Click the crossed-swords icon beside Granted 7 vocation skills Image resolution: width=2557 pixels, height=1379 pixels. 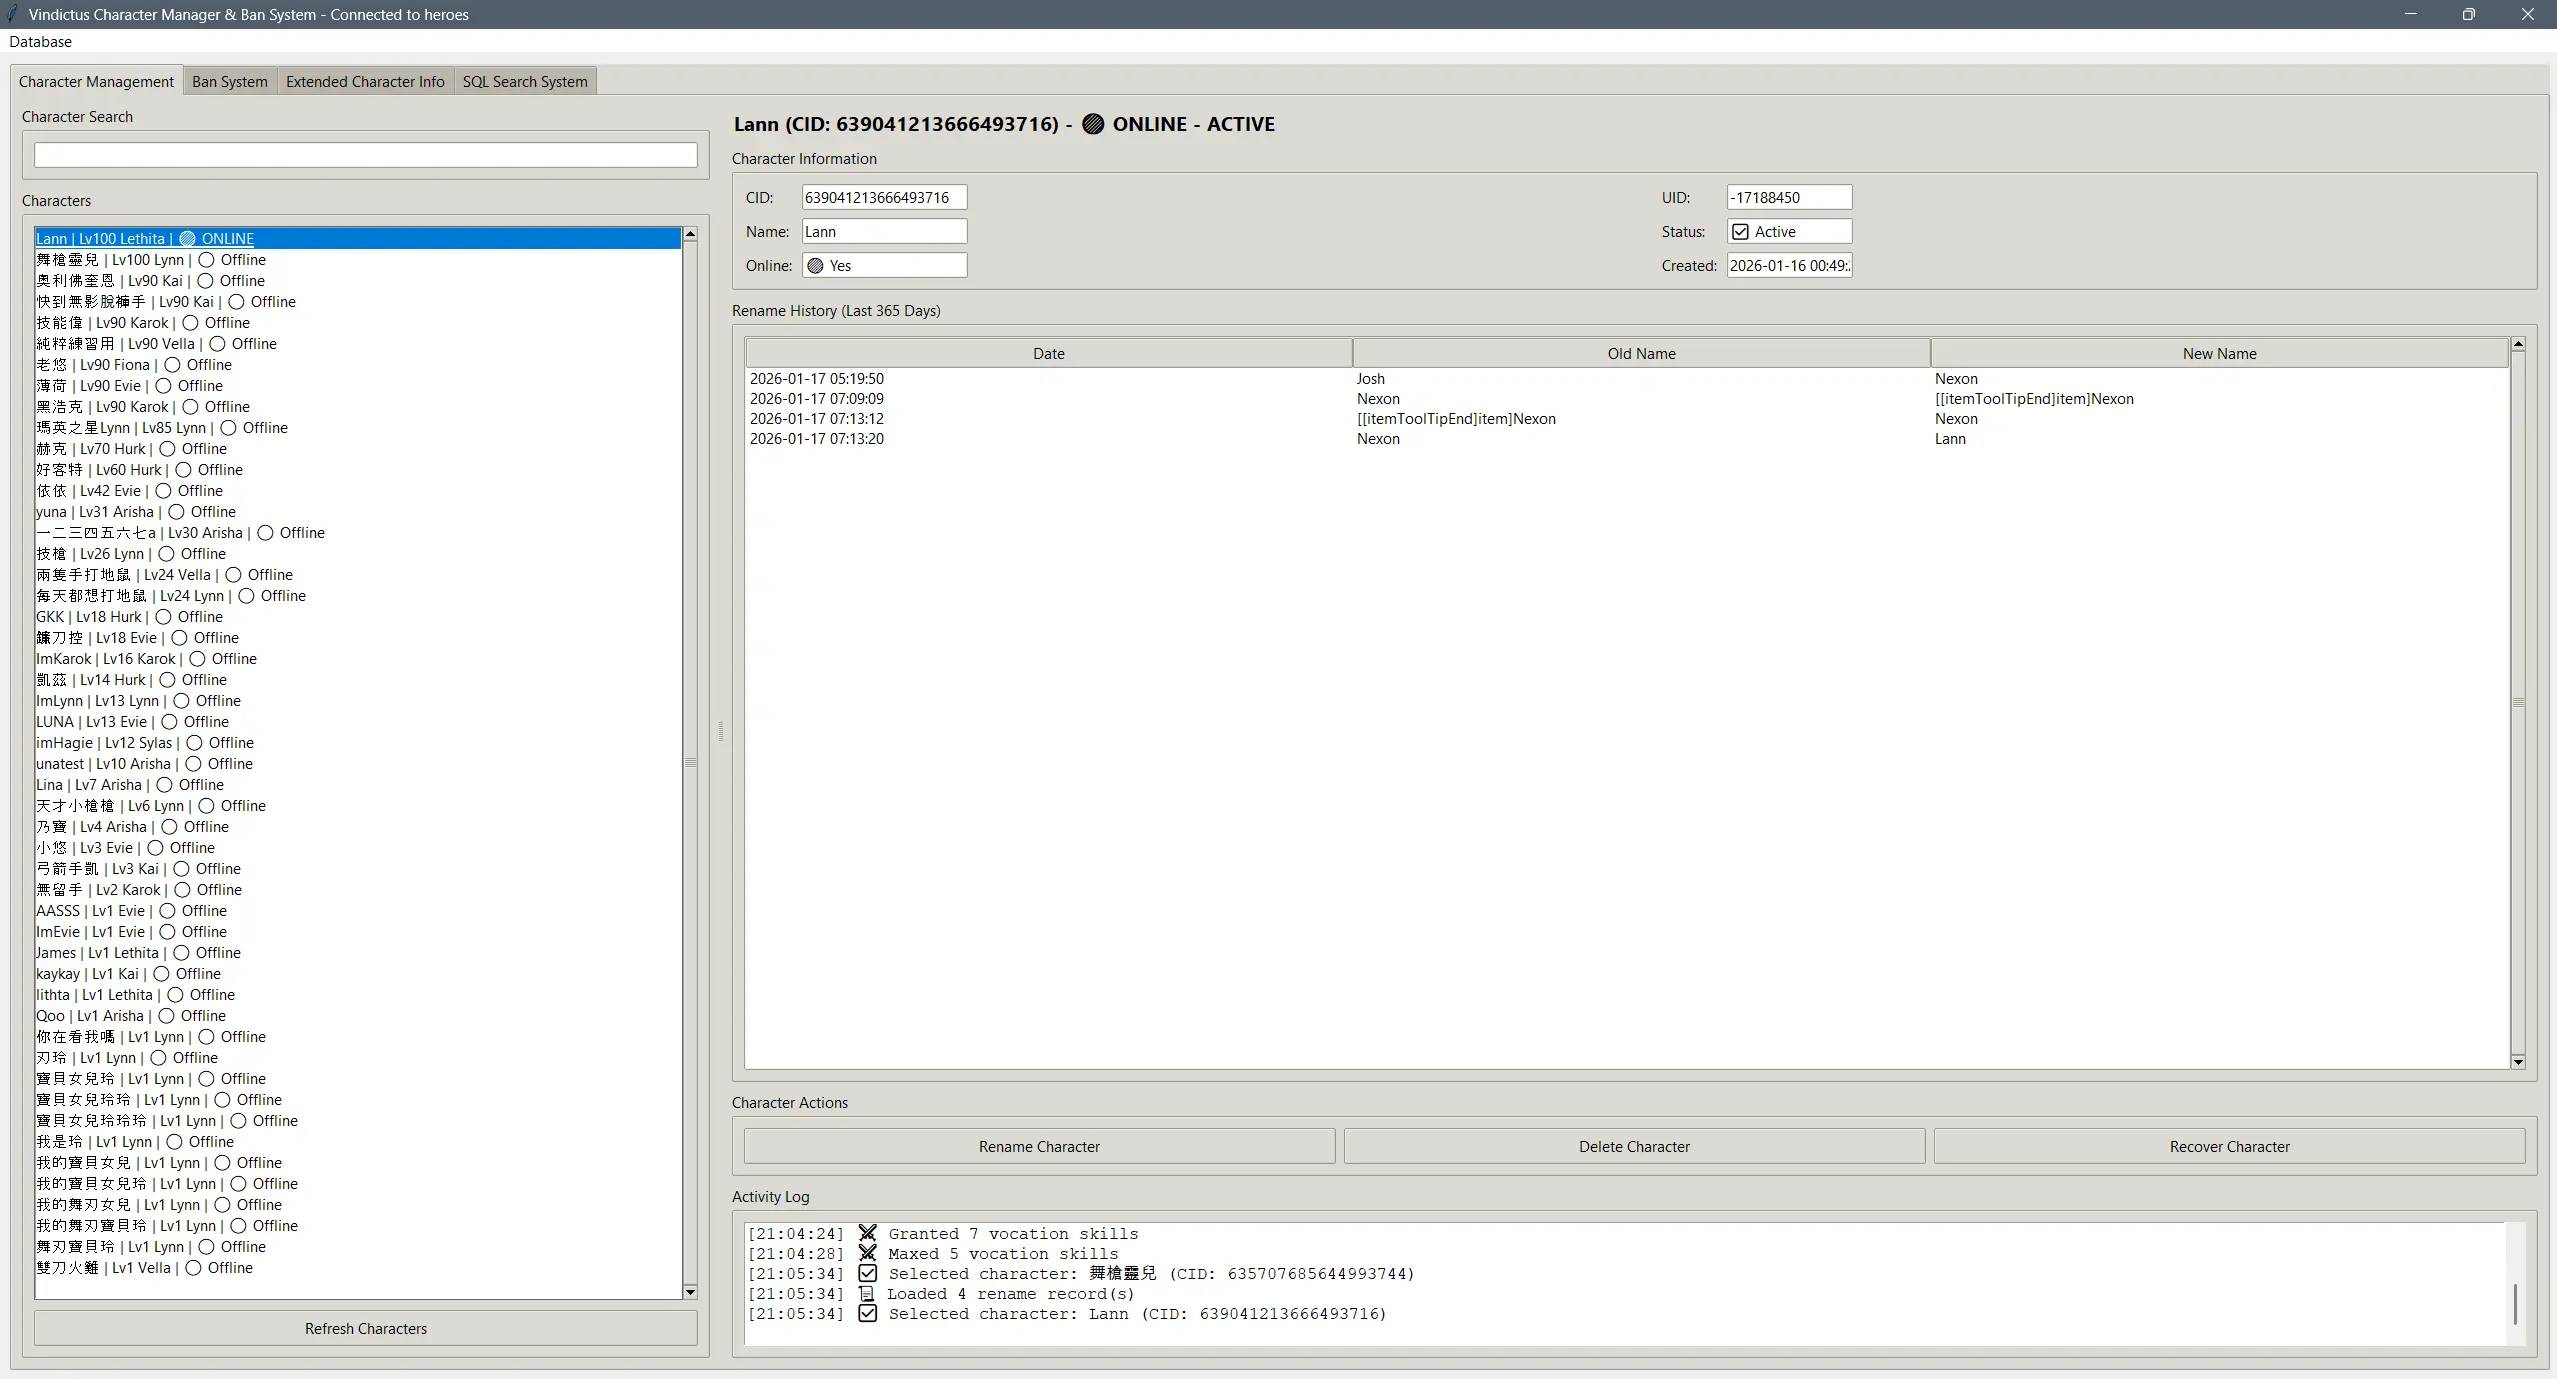click(x=868, y=1233)
